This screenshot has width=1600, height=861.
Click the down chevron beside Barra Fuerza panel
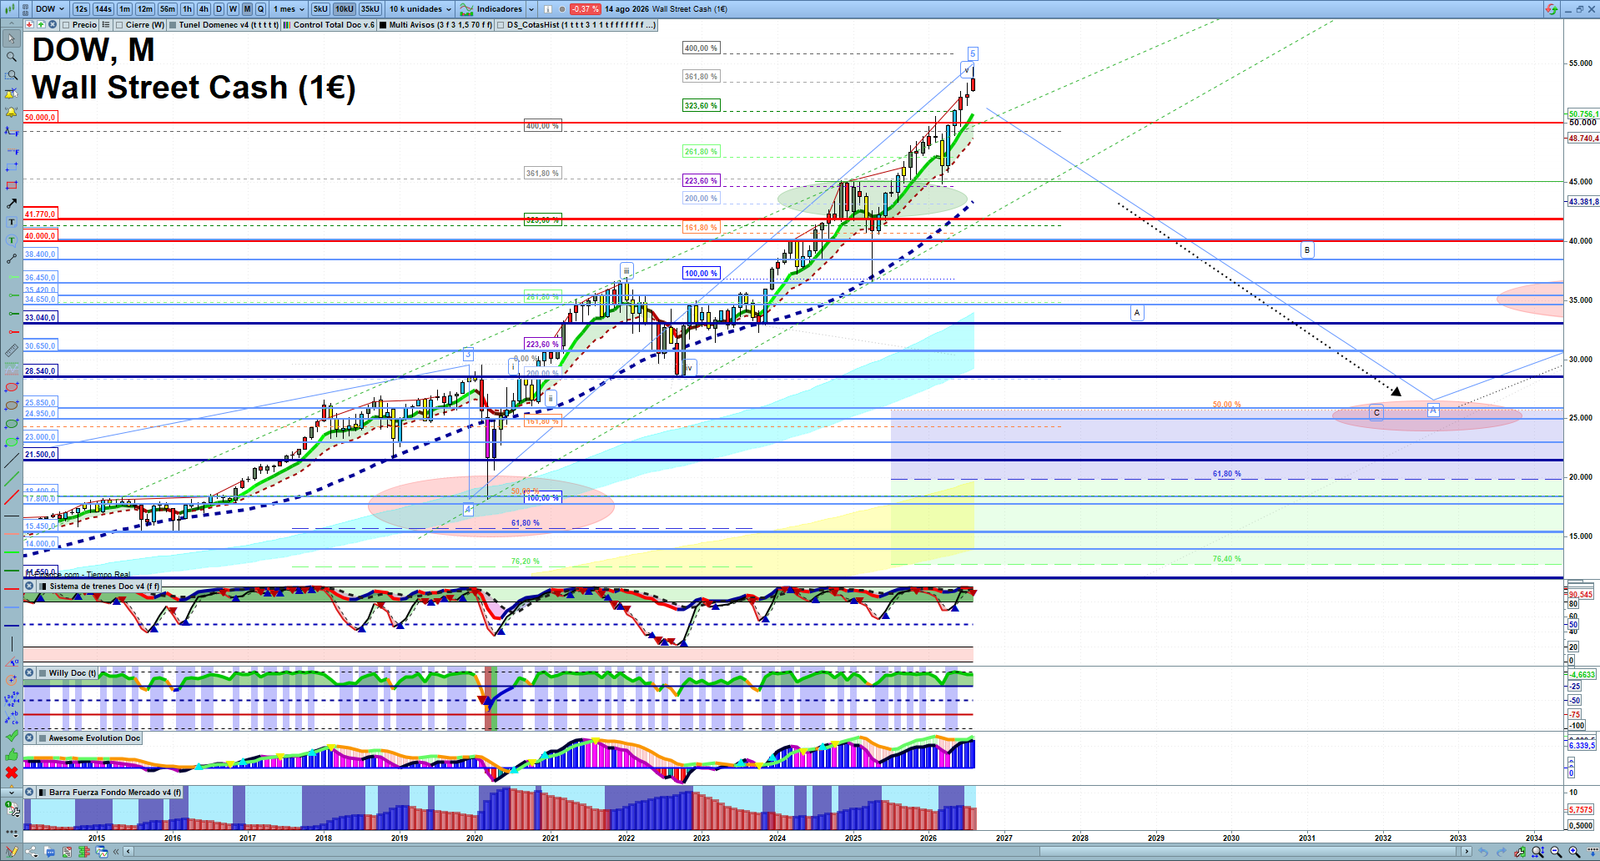point(11,793)
